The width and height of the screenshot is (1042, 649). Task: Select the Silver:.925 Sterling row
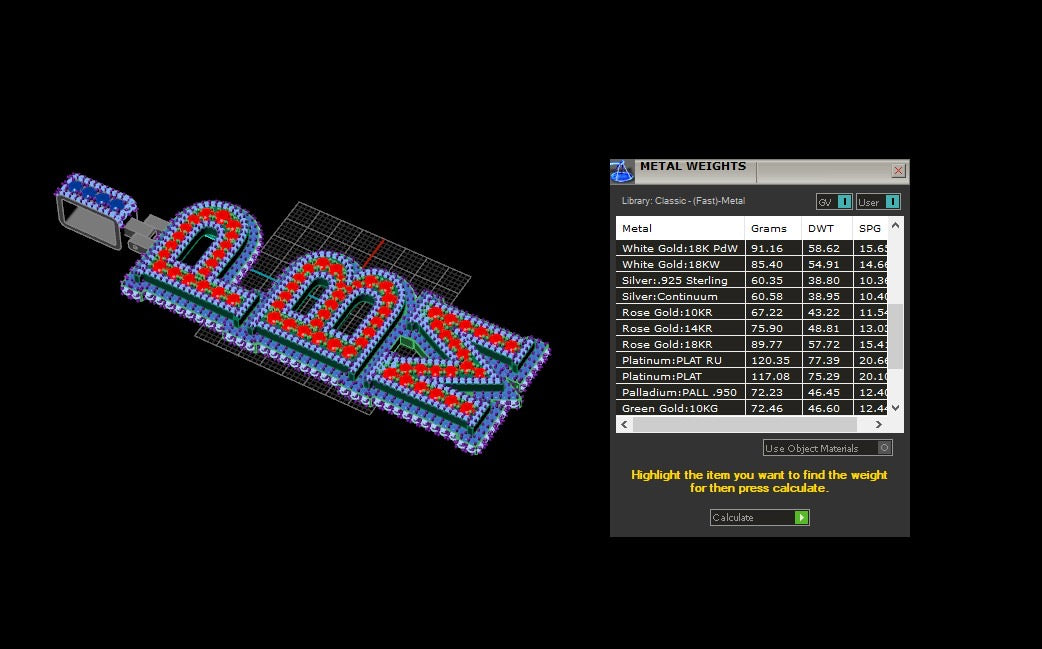click(752, 280)
